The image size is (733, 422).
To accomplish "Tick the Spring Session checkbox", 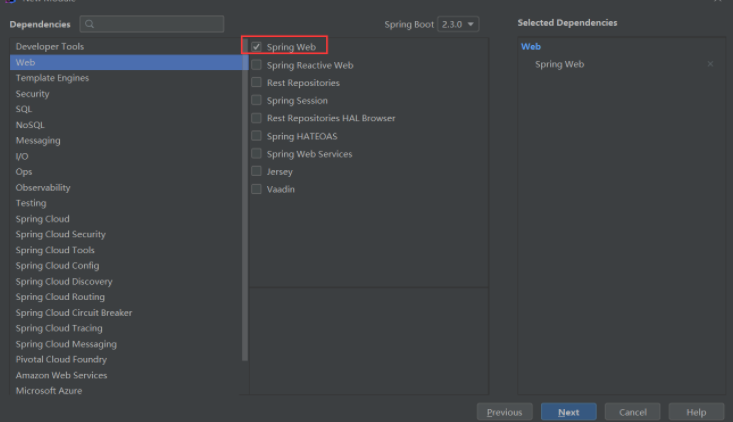I will (256, 100).
